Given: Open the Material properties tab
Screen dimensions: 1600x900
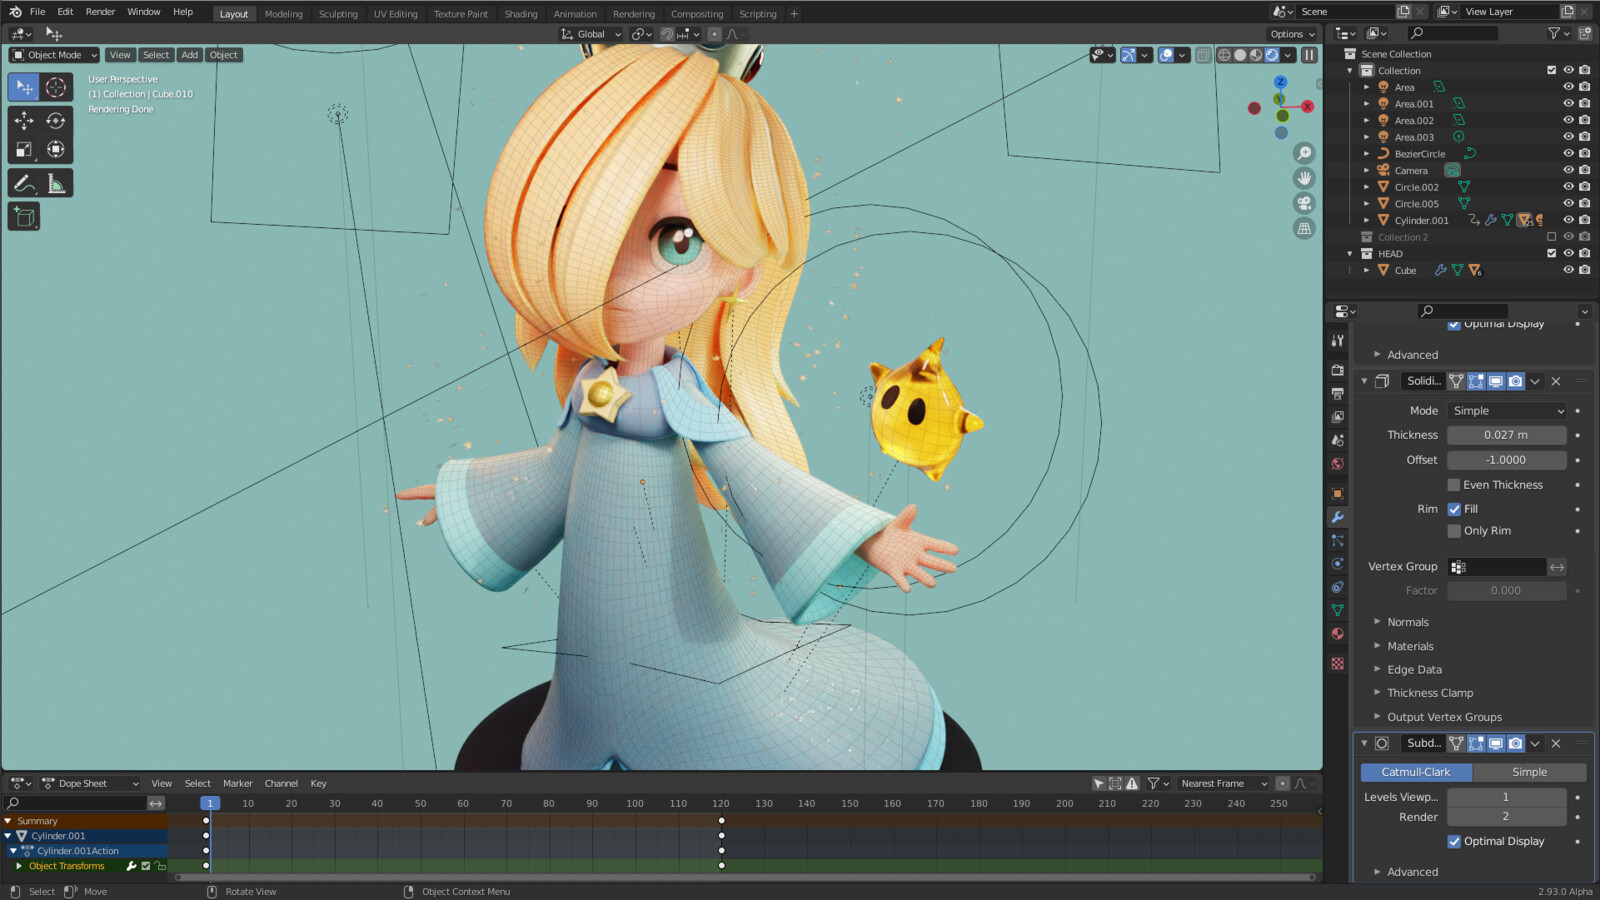Looking at the screenshot, I should tap(1338, 634).
